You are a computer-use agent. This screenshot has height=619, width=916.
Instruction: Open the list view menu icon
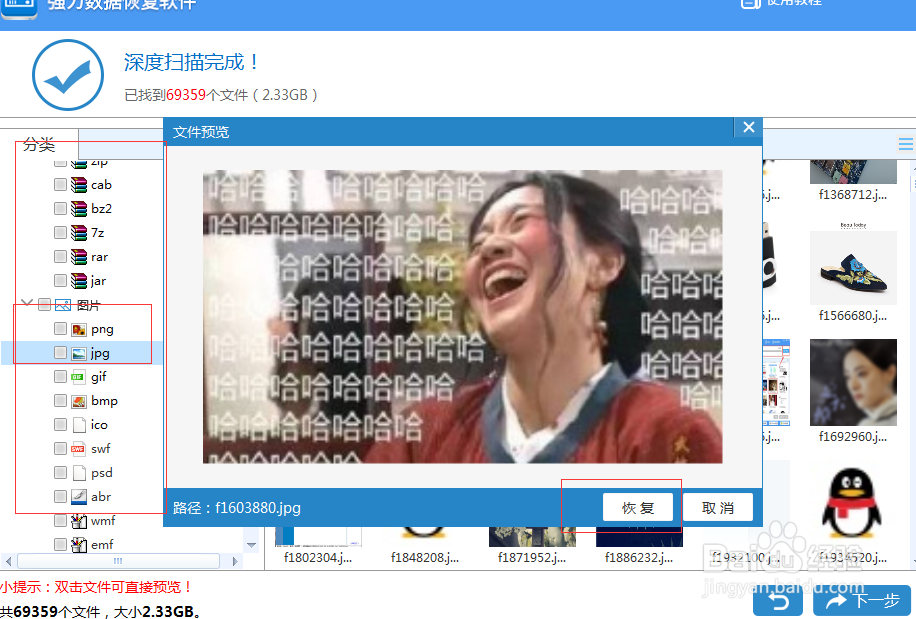[x=905, y=144]
